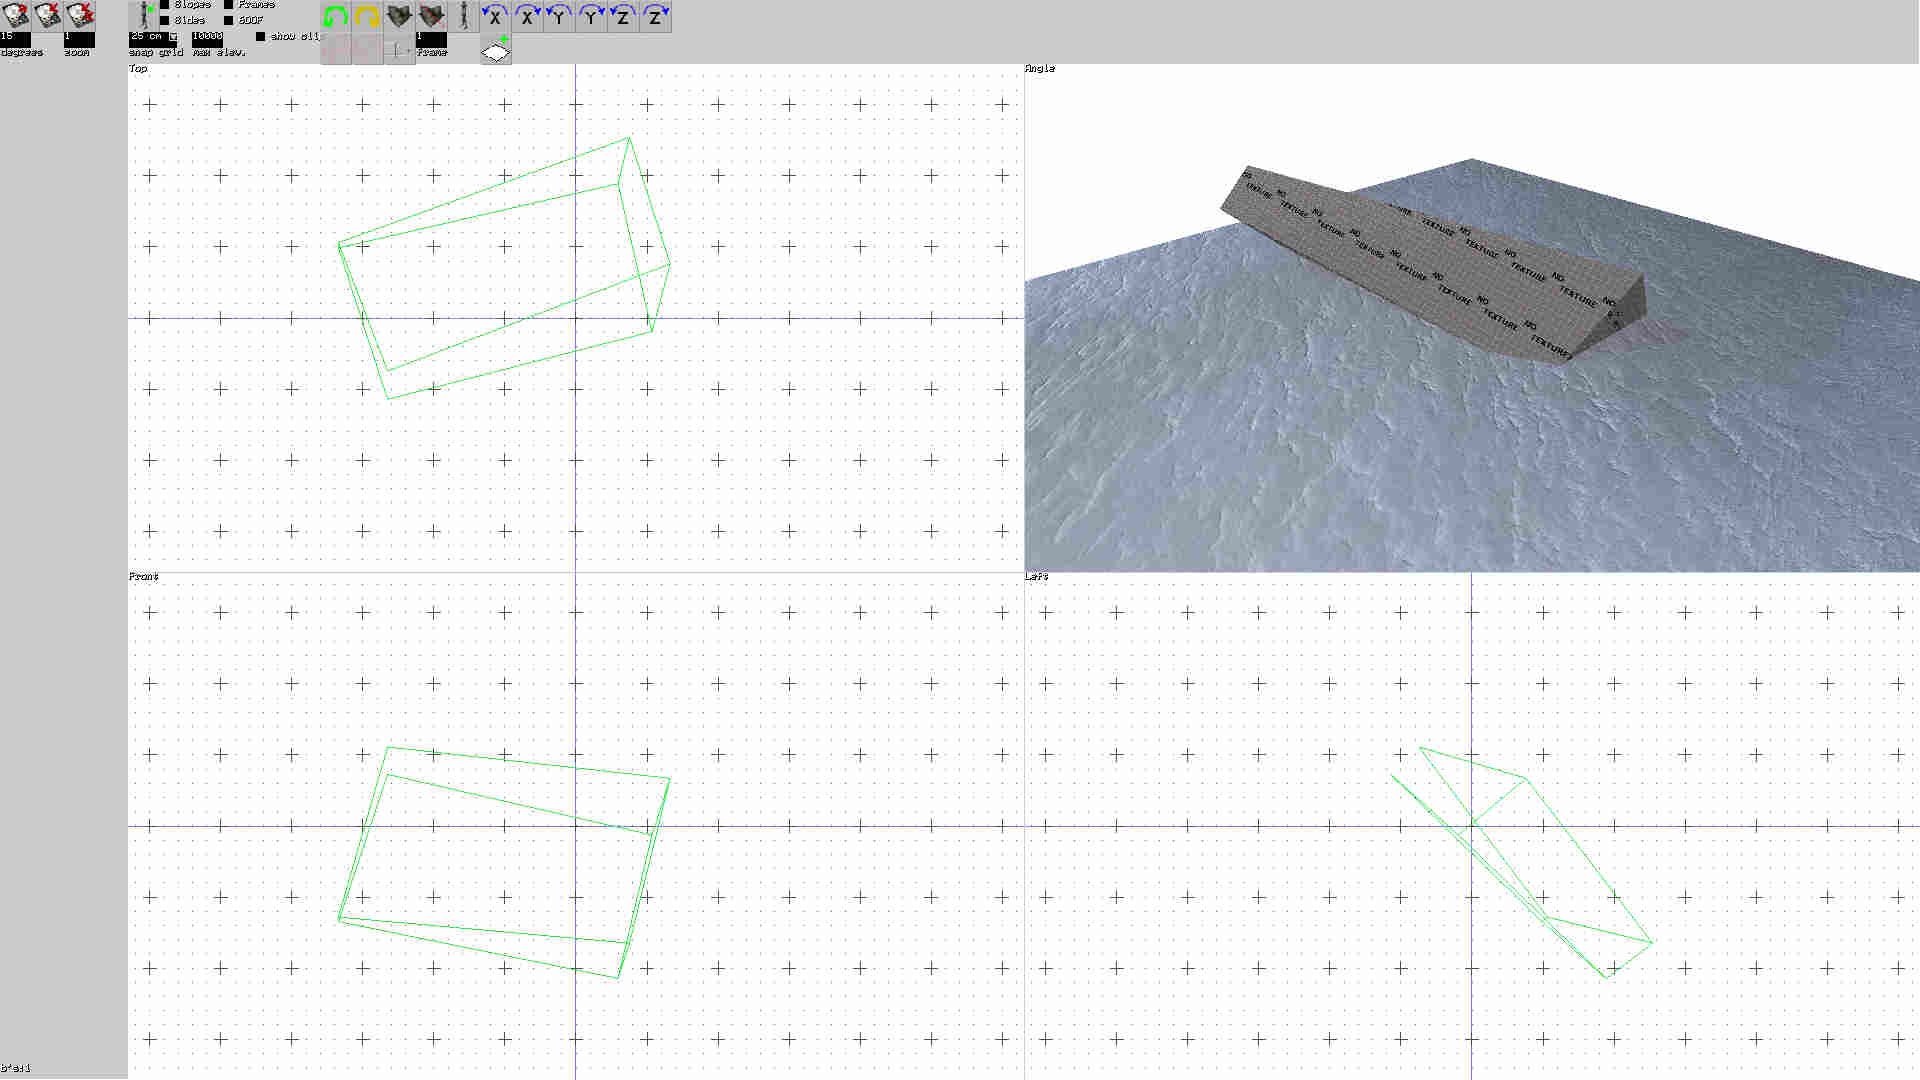Rotate the object clockwise around Z
This screenshot has width=1920, height=1080.
pyautogui.click(x=655, y=16)
